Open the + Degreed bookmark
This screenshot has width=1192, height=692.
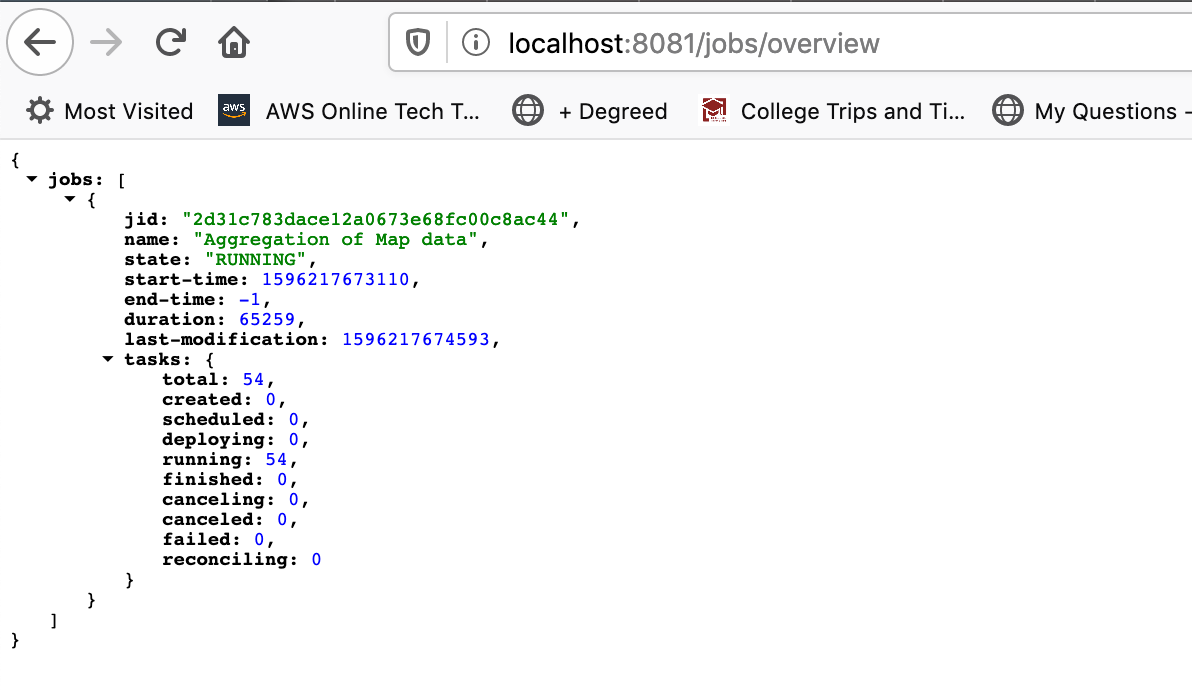point(590,111)
